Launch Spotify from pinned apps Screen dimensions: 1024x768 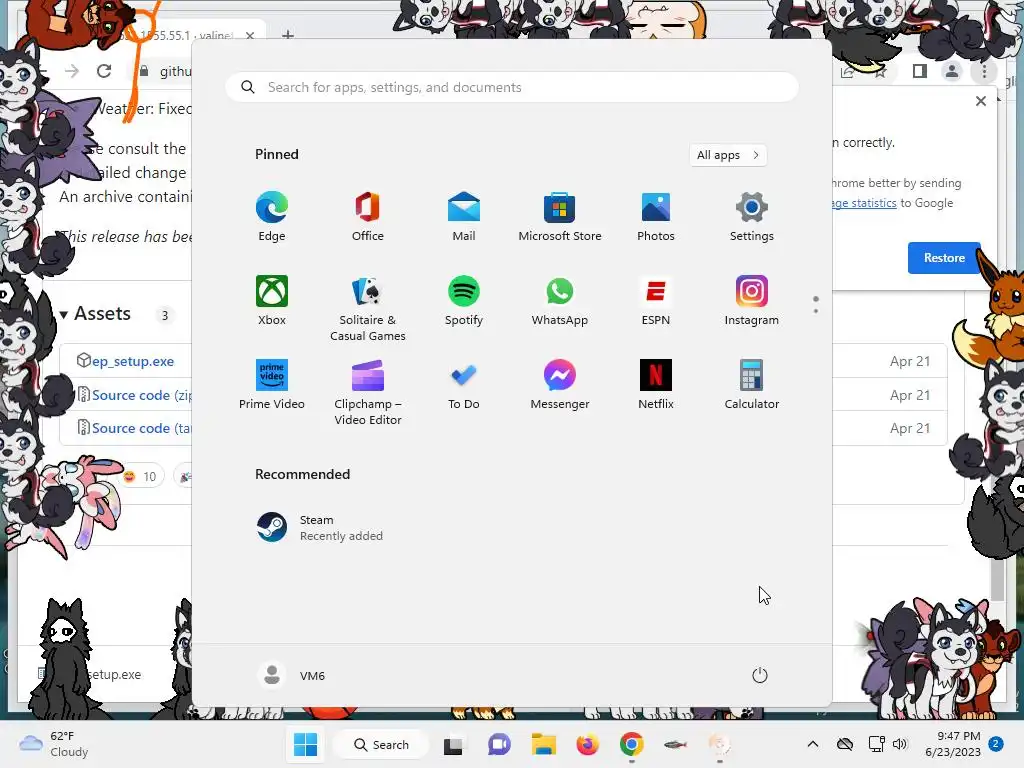tap(464, 301)
